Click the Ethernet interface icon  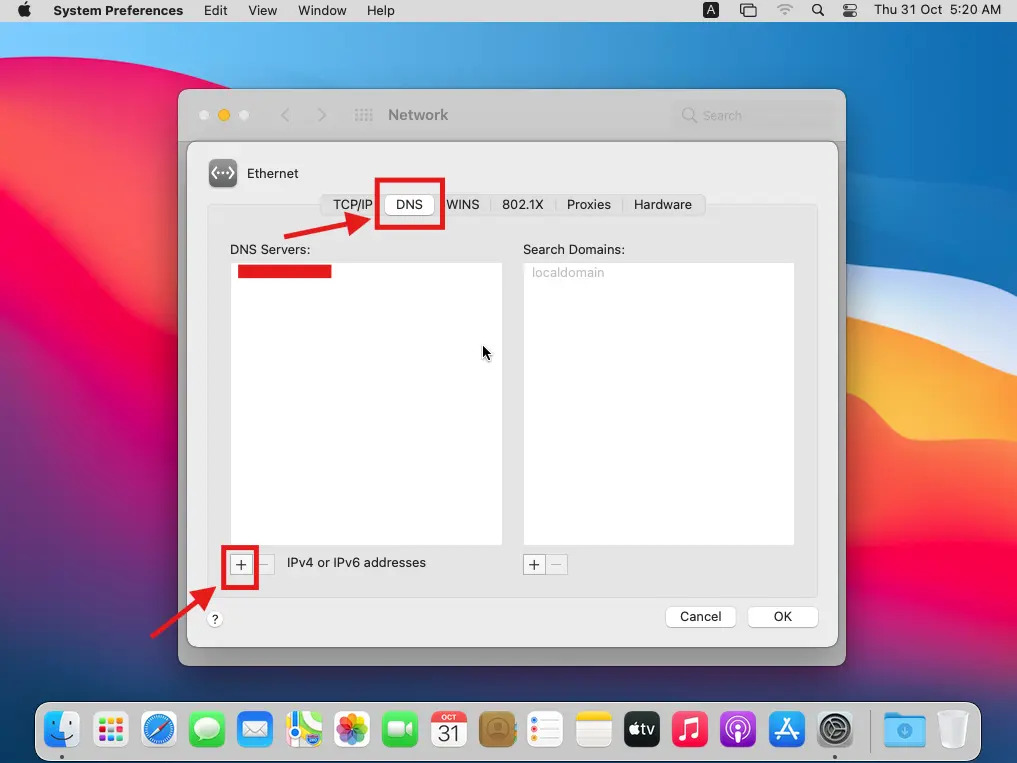(222, 173)
